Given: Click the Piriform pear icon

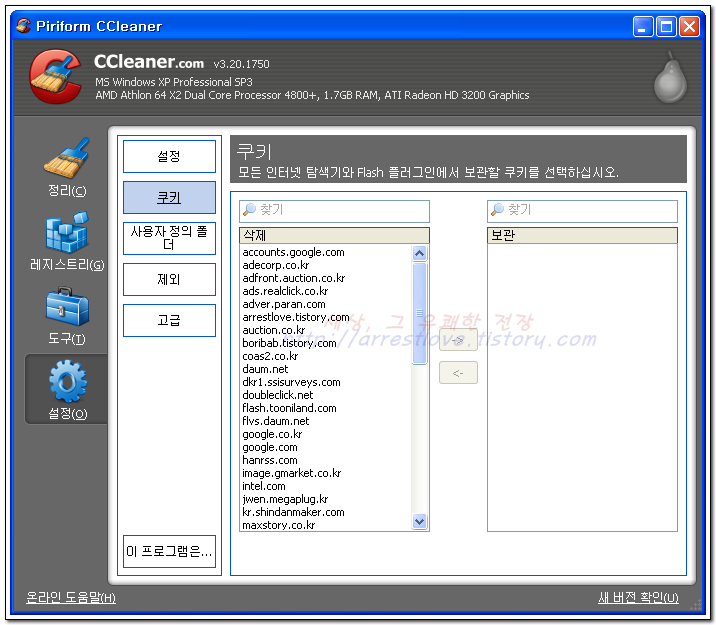Looking at the screenshot, I should click(670, 78).
